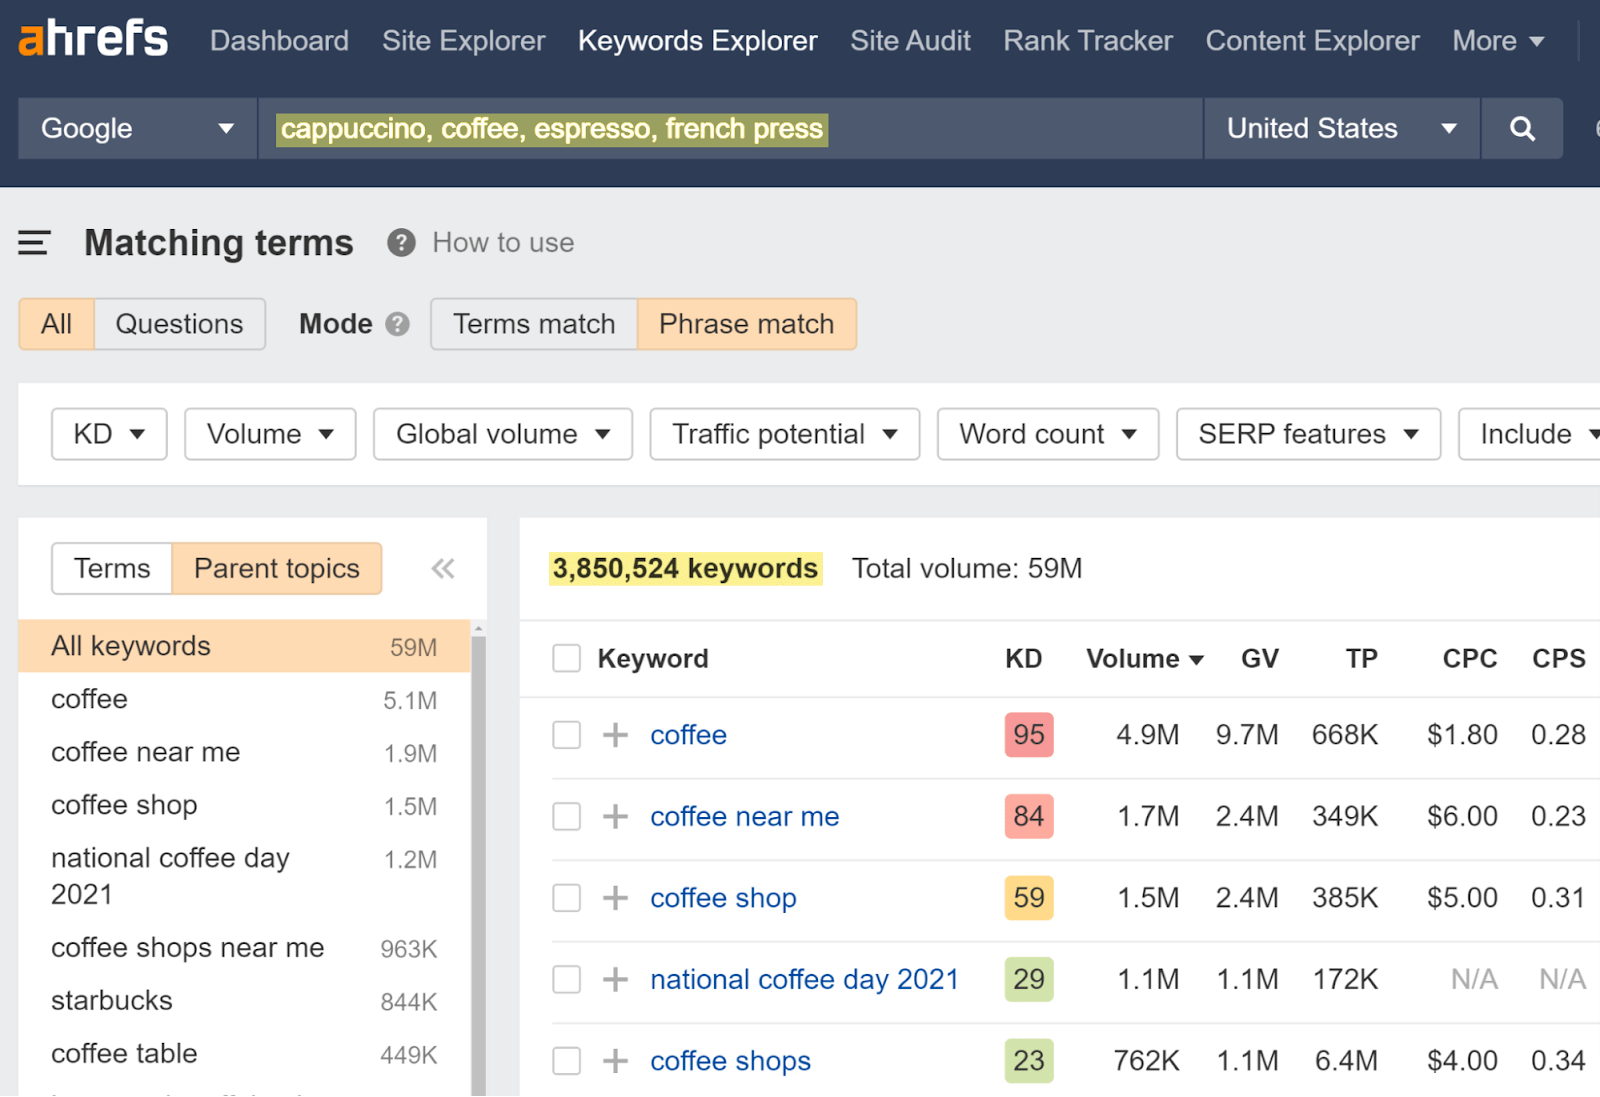Select the Terms tab in left panel
The height and width of the screenshot is (1097, 1600).
click(x=112, y=569)
